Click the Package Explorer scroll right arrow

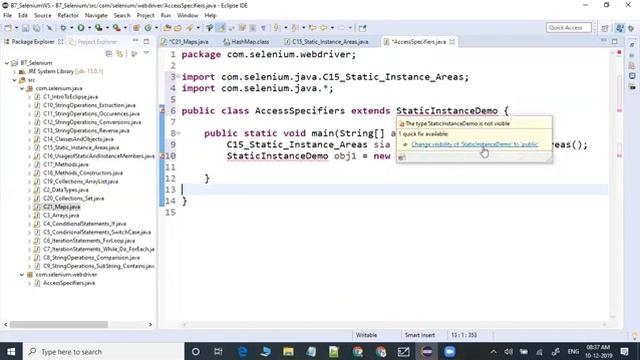point(150,324)
